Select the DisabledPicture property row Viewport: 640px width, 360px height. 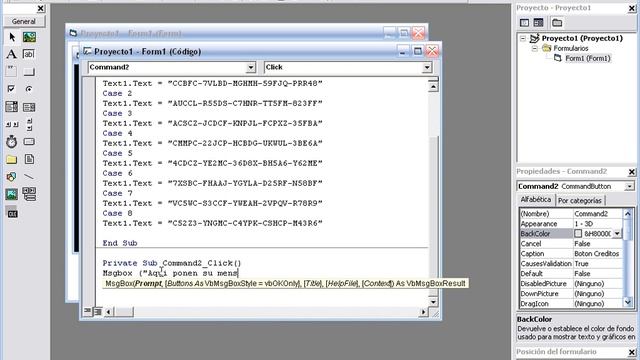coord(571,284)
